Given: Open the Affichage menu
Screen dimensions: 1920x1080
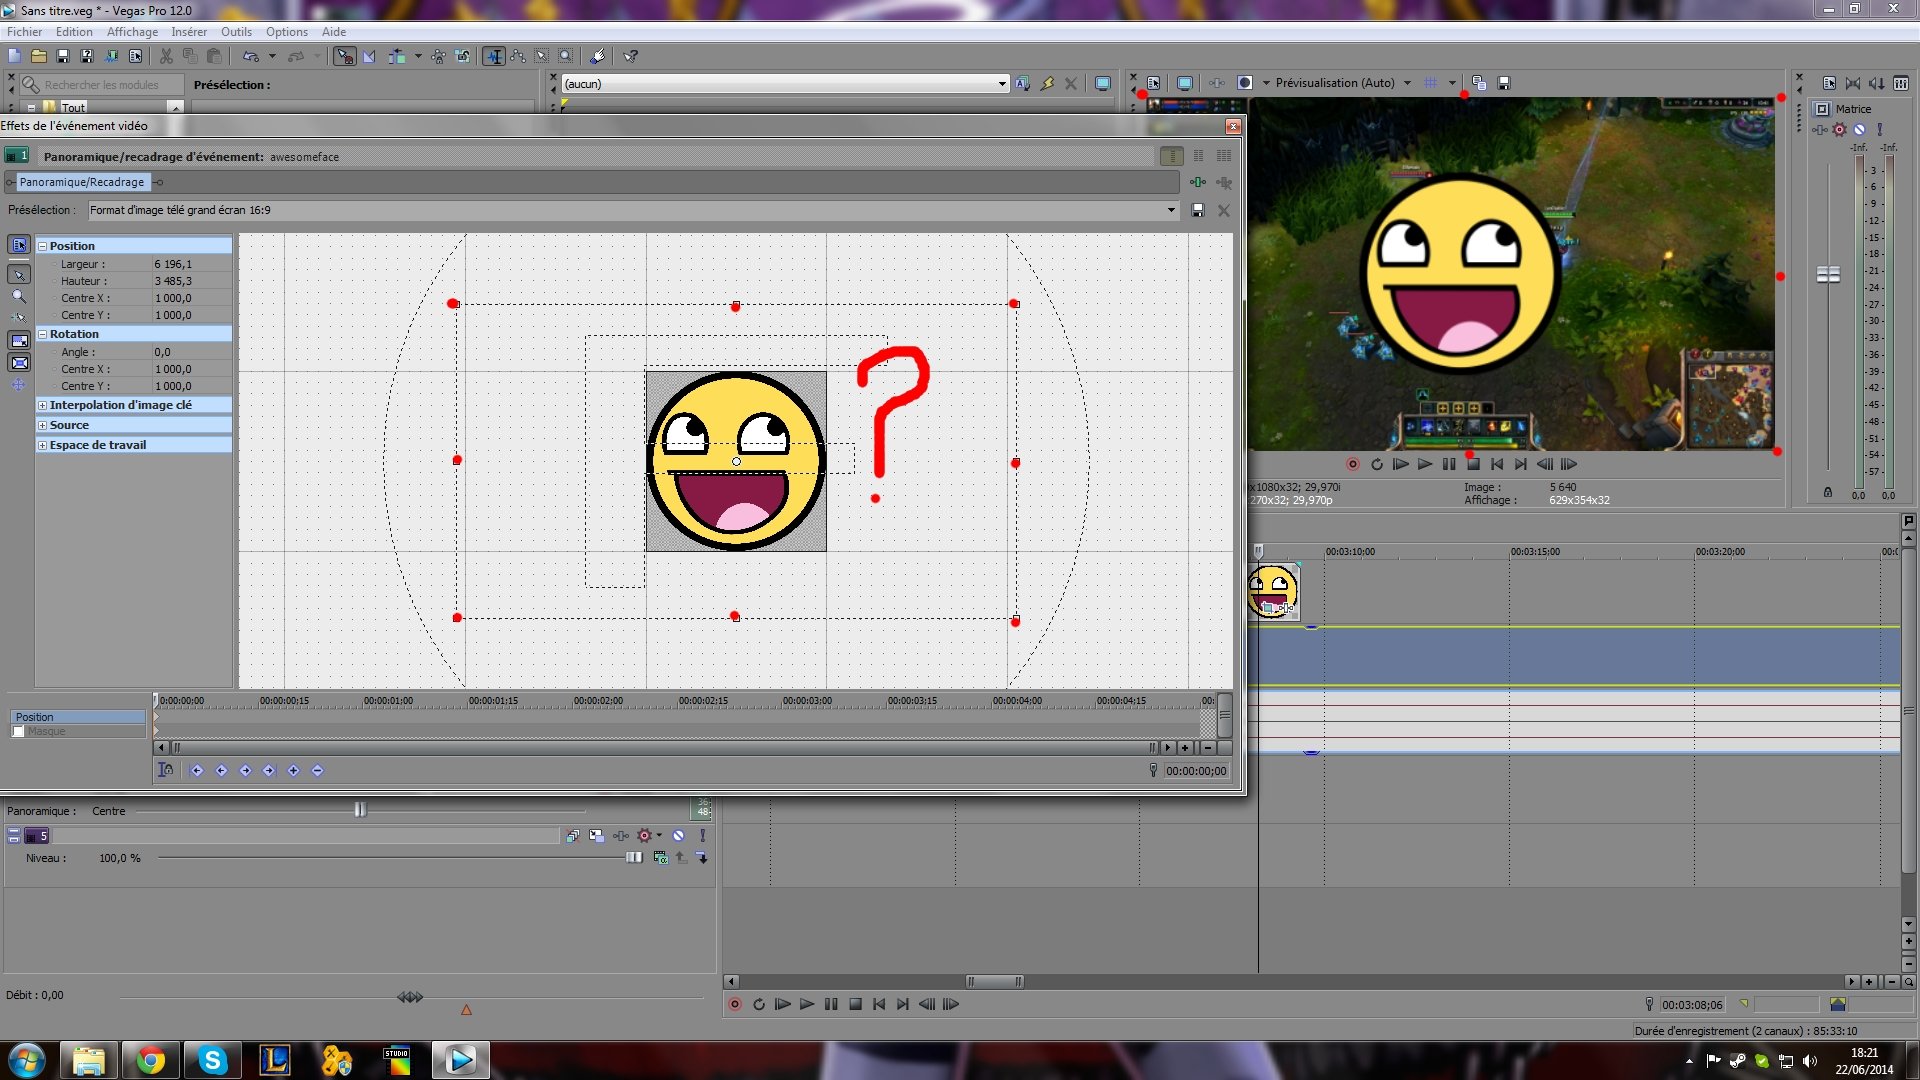Looking at the screenshot, I should point(132,31).
